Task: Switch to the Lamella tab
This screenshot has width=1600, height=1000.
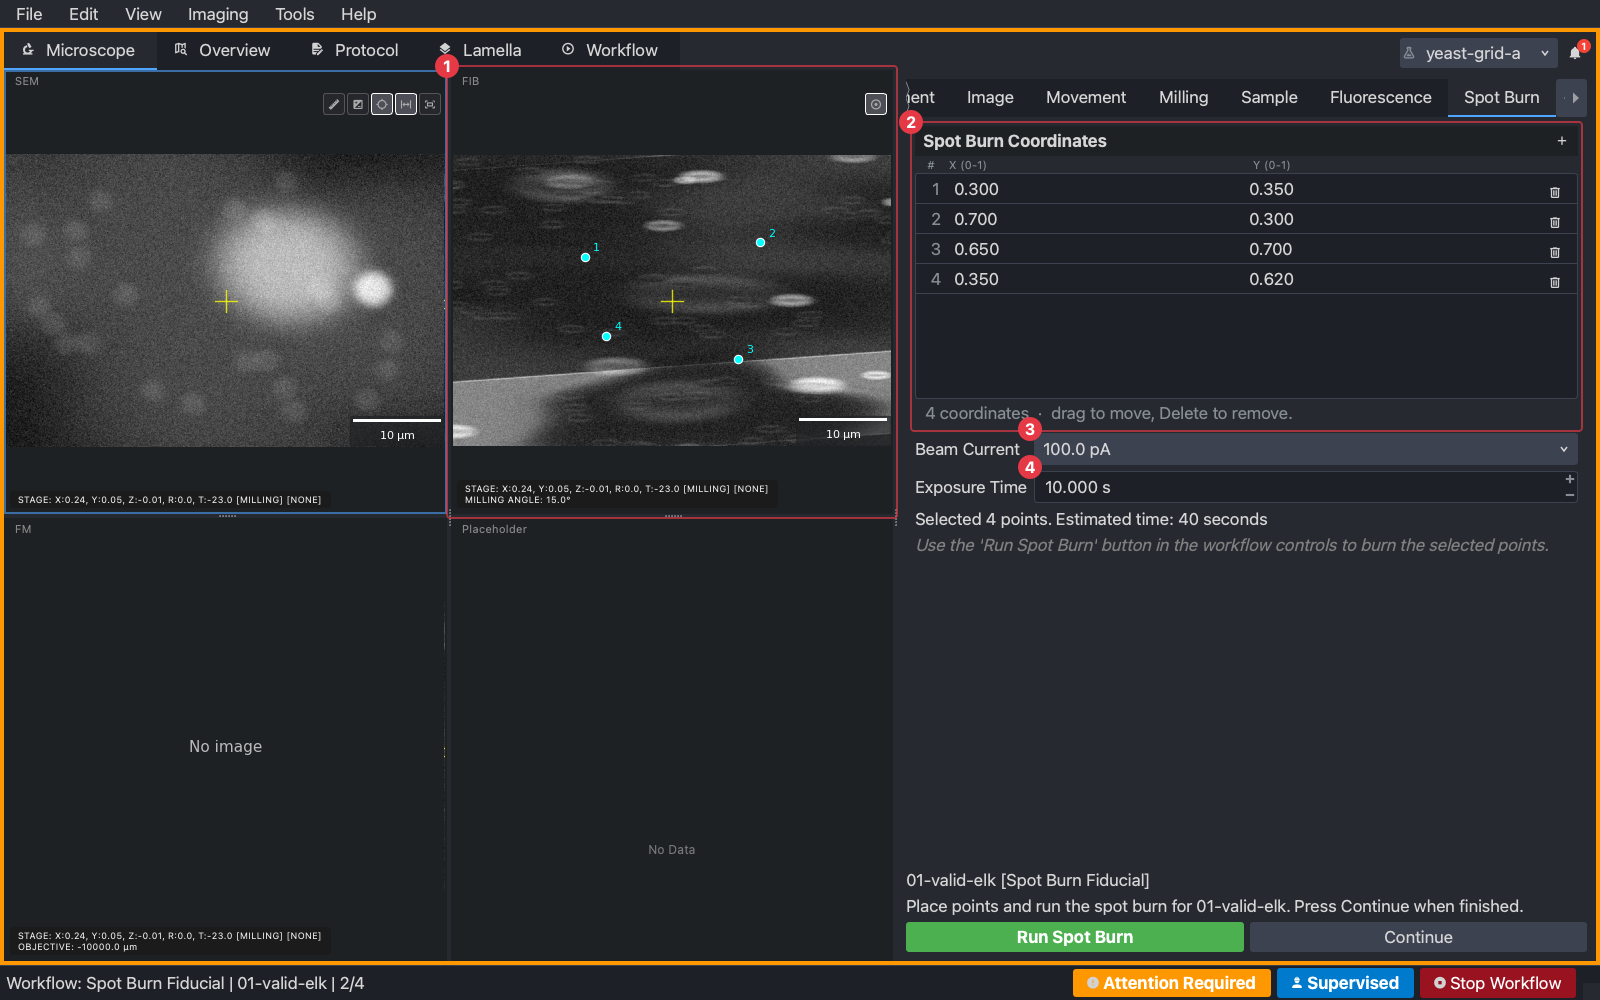Action: [480, 50]
